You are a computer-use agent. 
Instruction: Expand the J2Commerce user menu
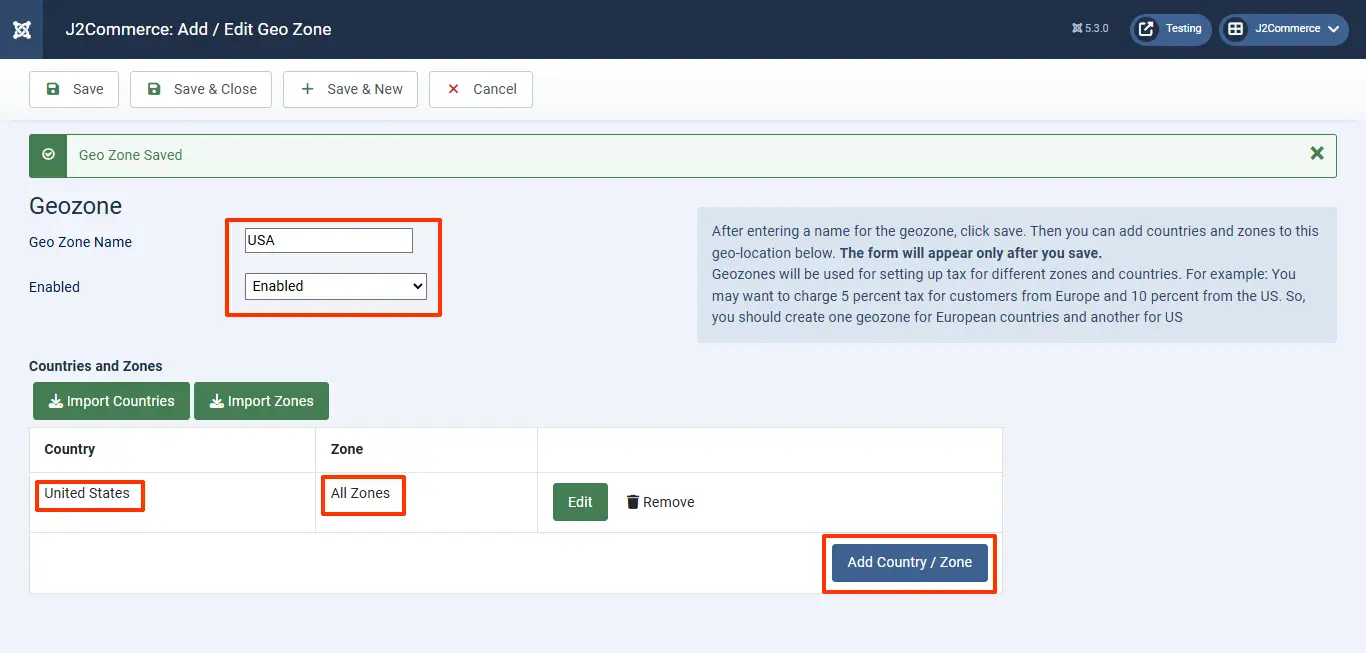pos(1284,29)
